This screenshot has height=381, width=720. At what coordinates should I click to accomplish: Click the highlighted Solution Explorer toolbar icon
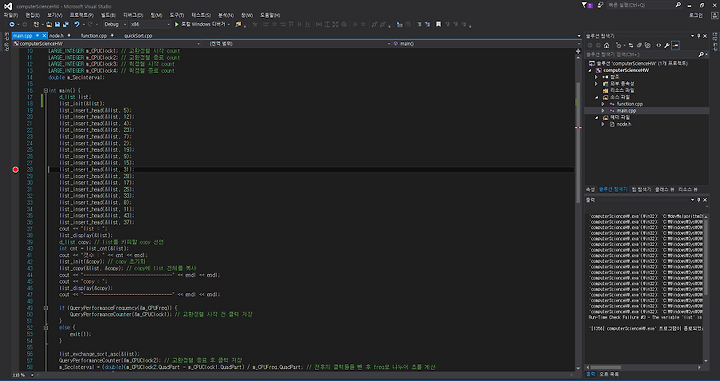[675, 45]
